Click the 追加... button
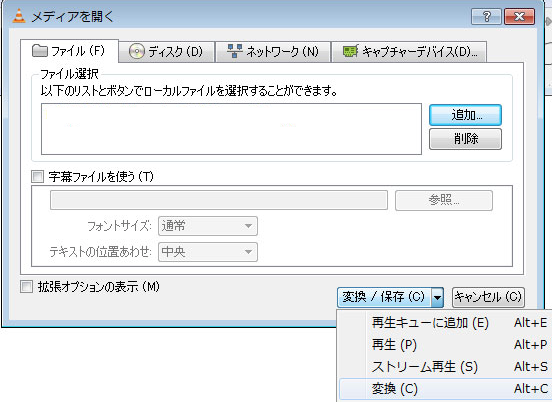The height and width of the screenshot is (402, 552). click(465, 115)
